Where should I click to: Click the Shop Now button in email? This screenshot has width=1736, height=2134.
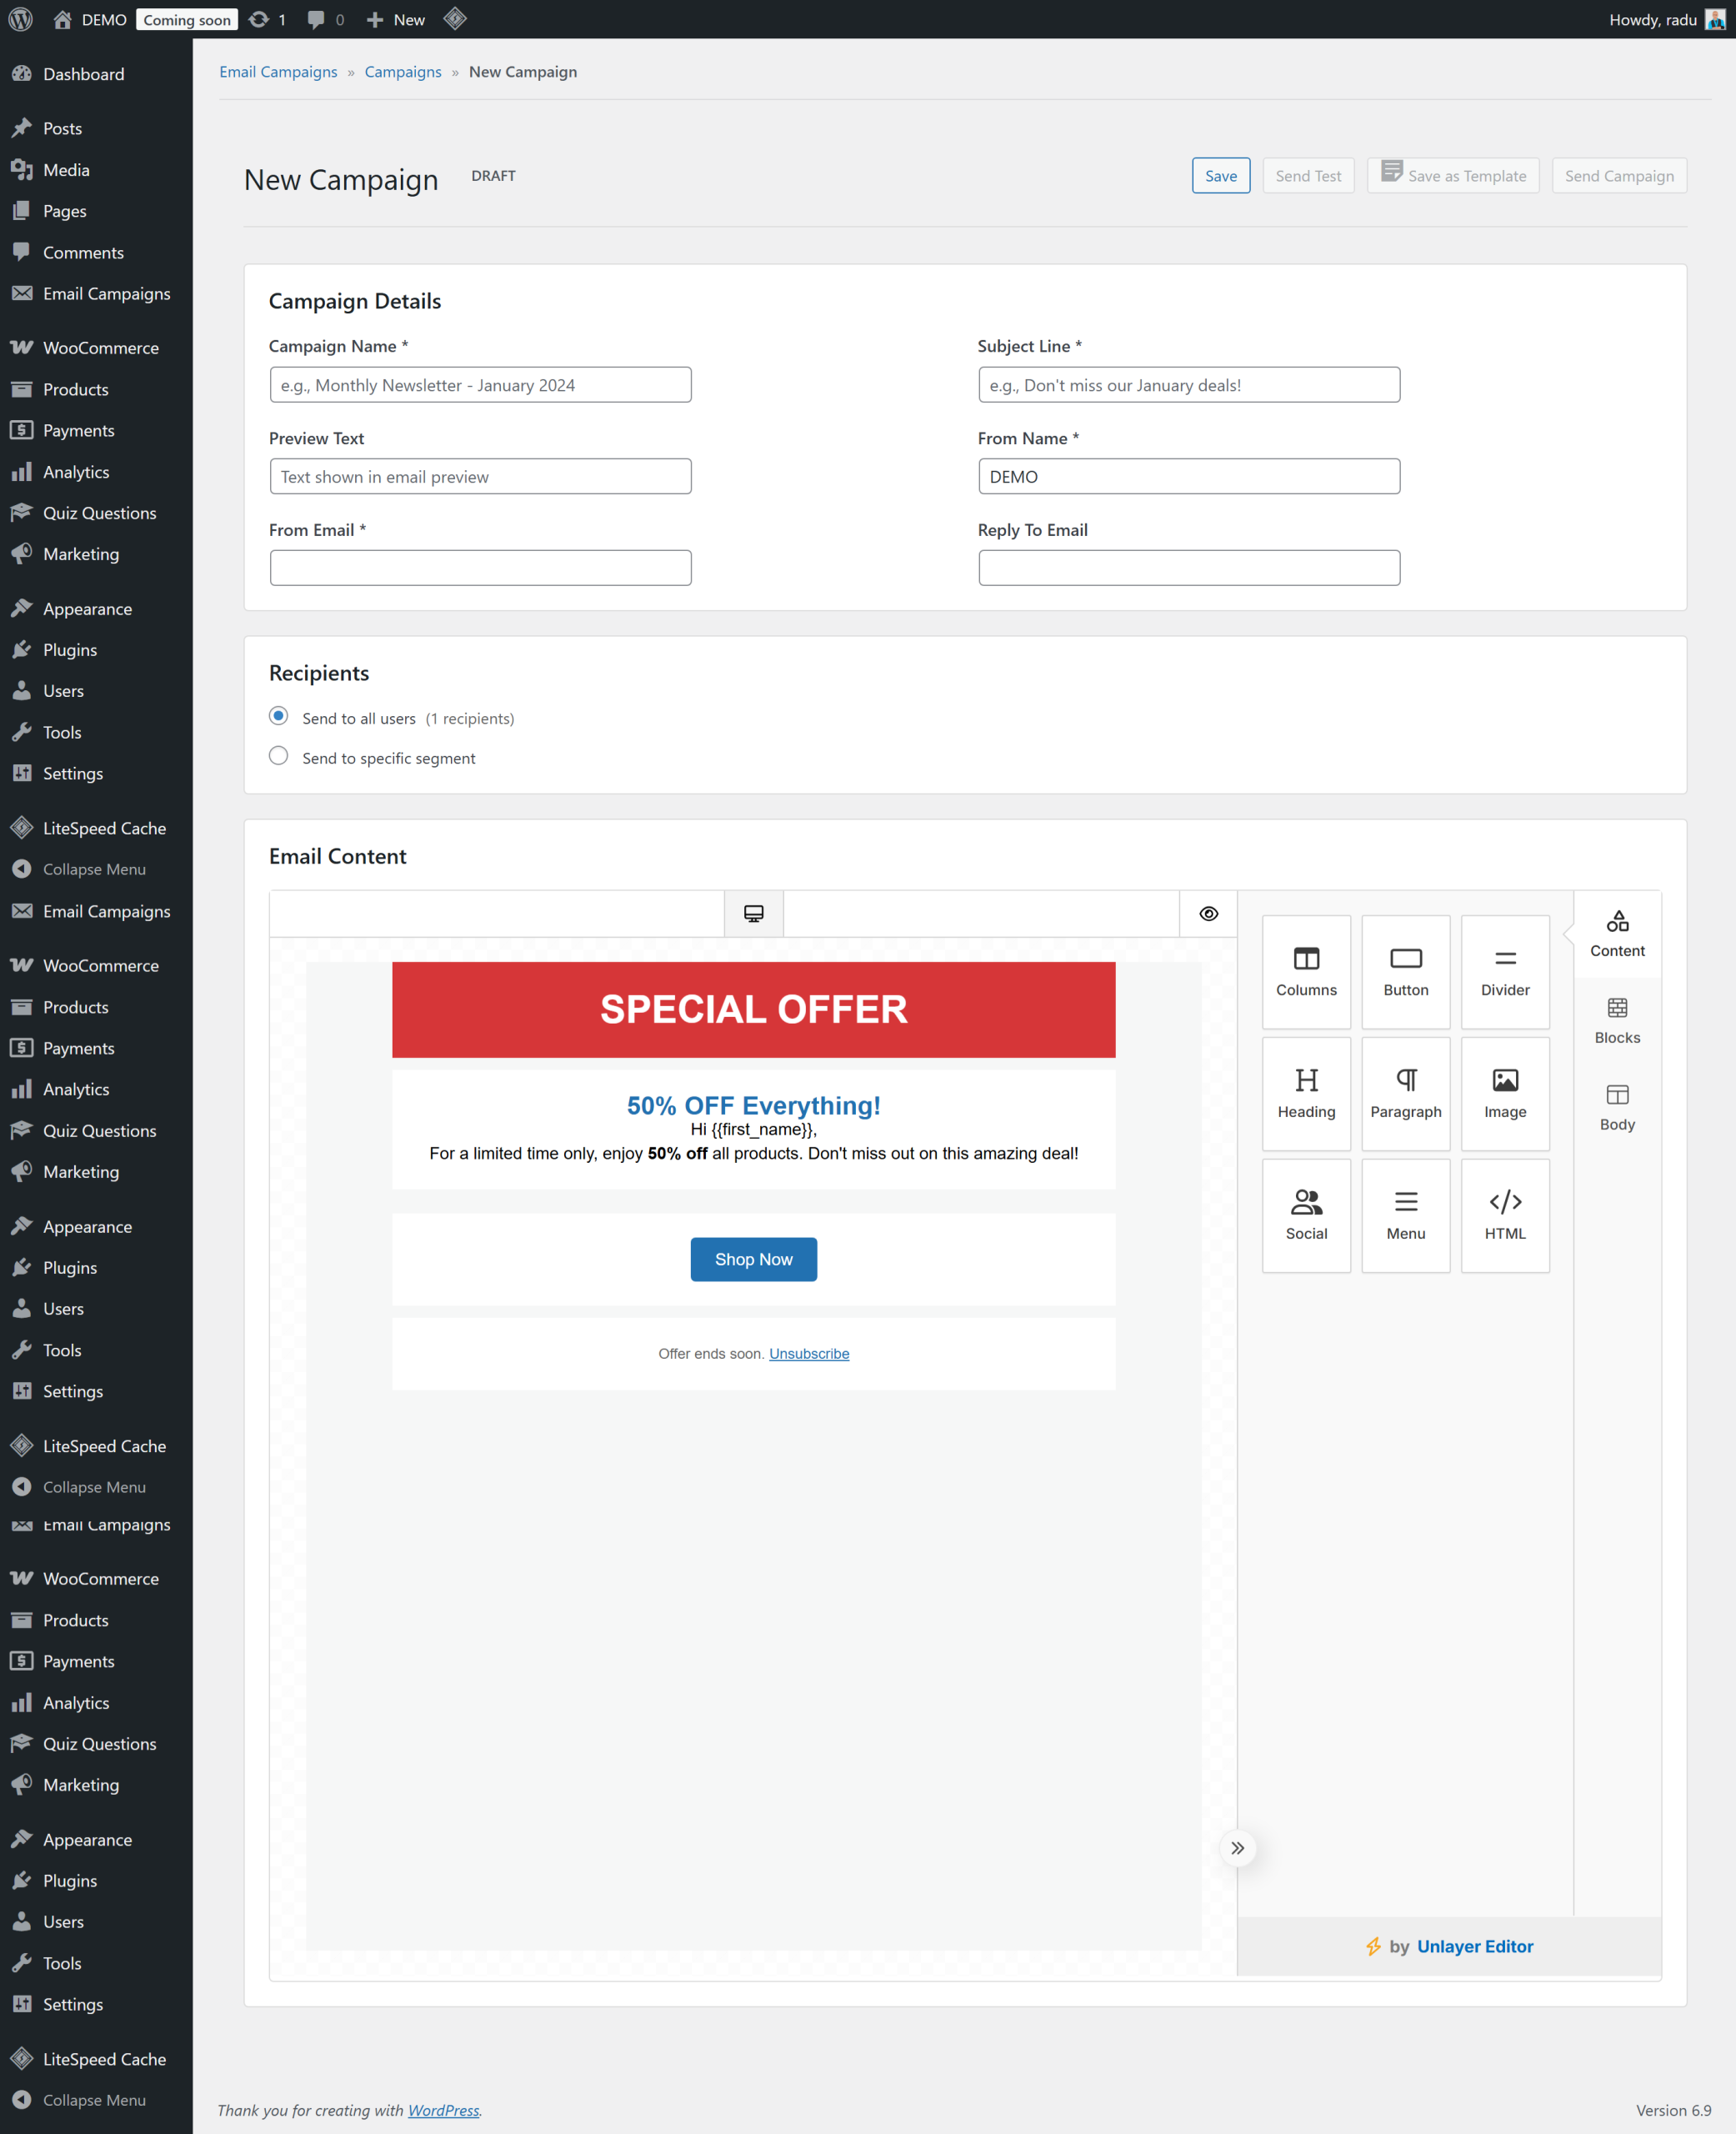coord(753,1259)
